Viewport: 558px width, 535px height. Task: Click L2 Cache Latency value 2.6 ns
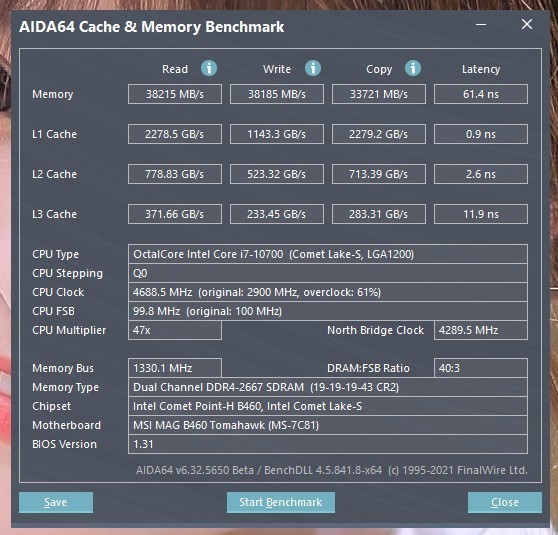(x=481, y=174)
